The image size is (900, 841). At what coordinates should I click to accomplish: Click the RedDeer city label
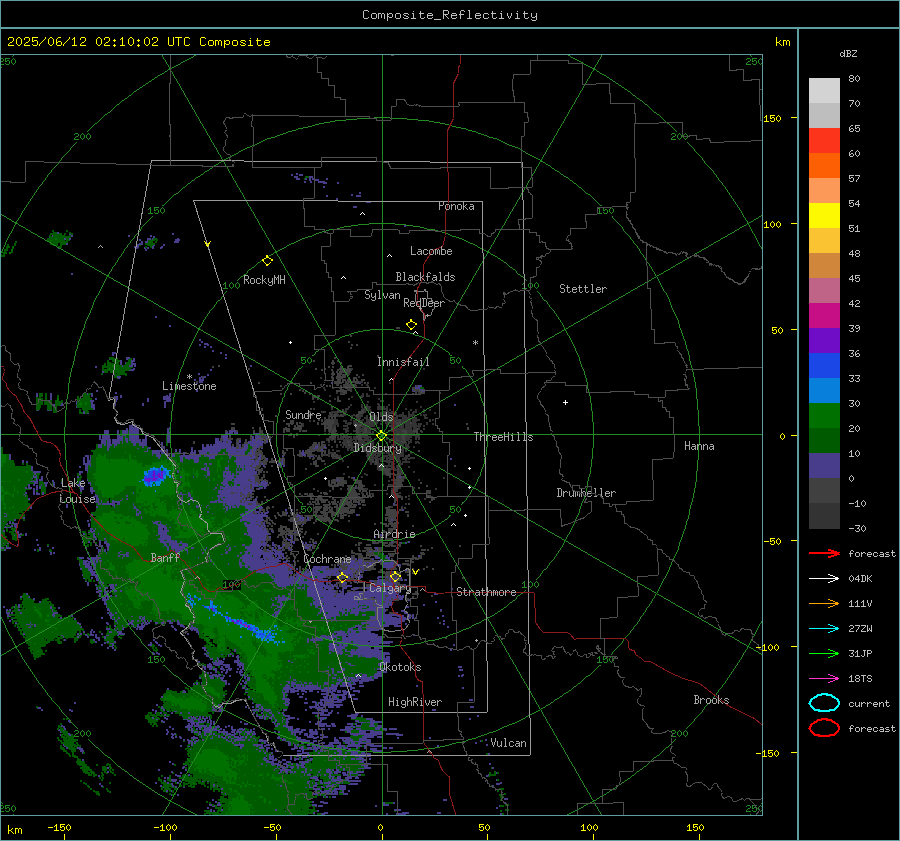[x=424, y=303]
